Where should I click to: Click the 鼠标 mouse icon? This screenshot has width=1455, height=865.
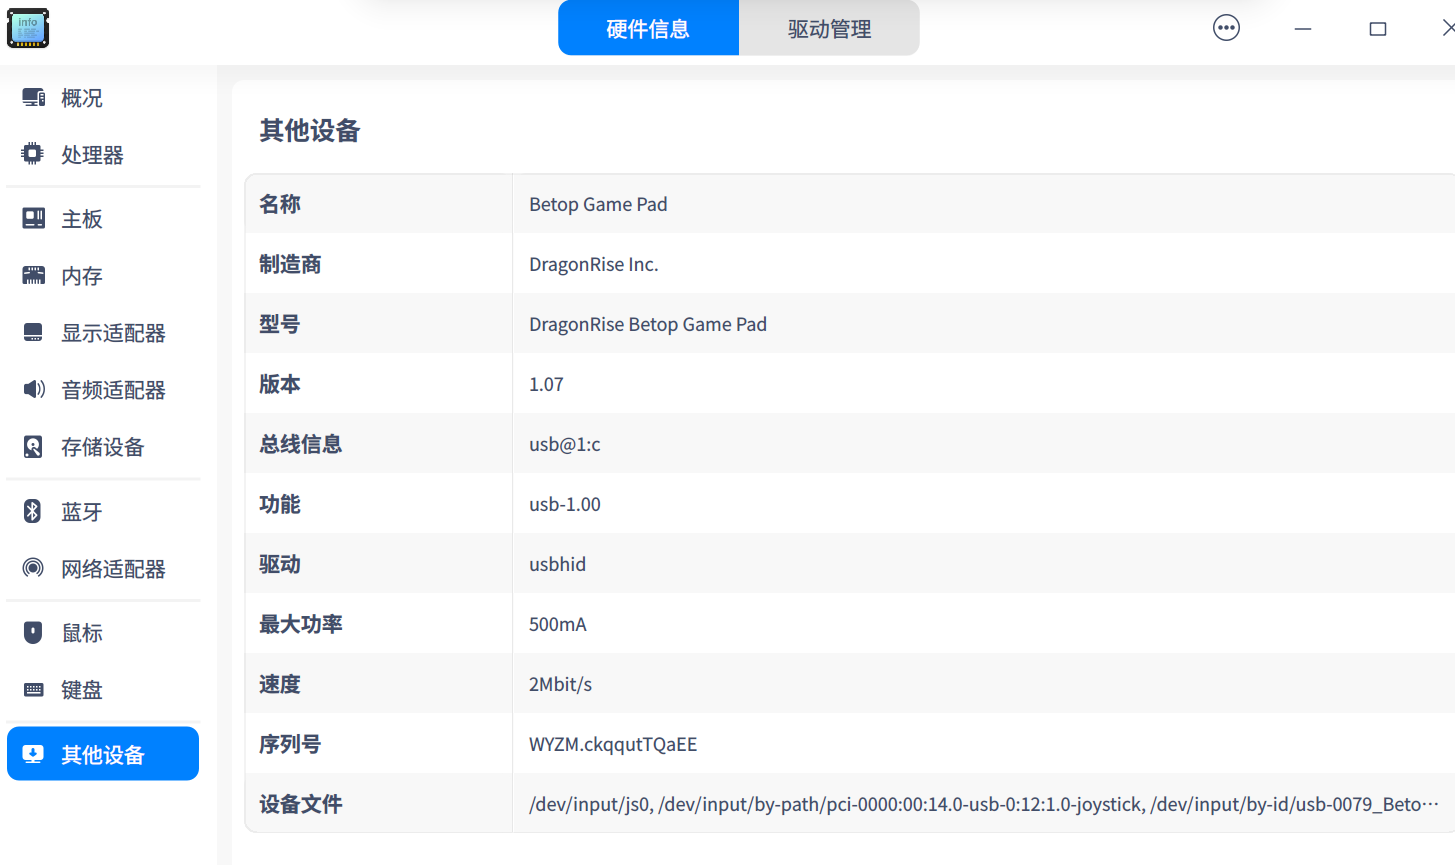(33, 632)
